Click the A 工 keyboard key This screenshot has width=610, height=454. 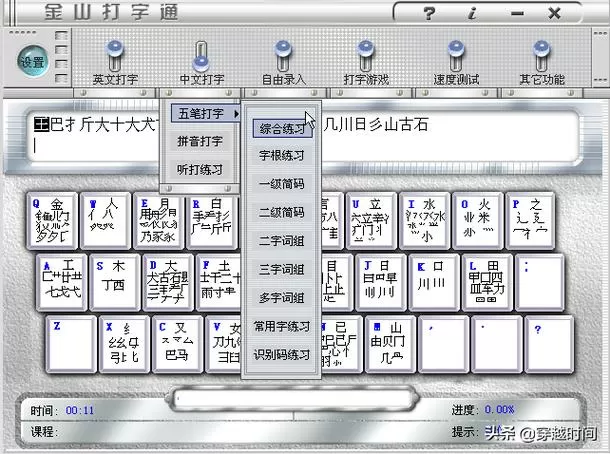click(61, 282)
